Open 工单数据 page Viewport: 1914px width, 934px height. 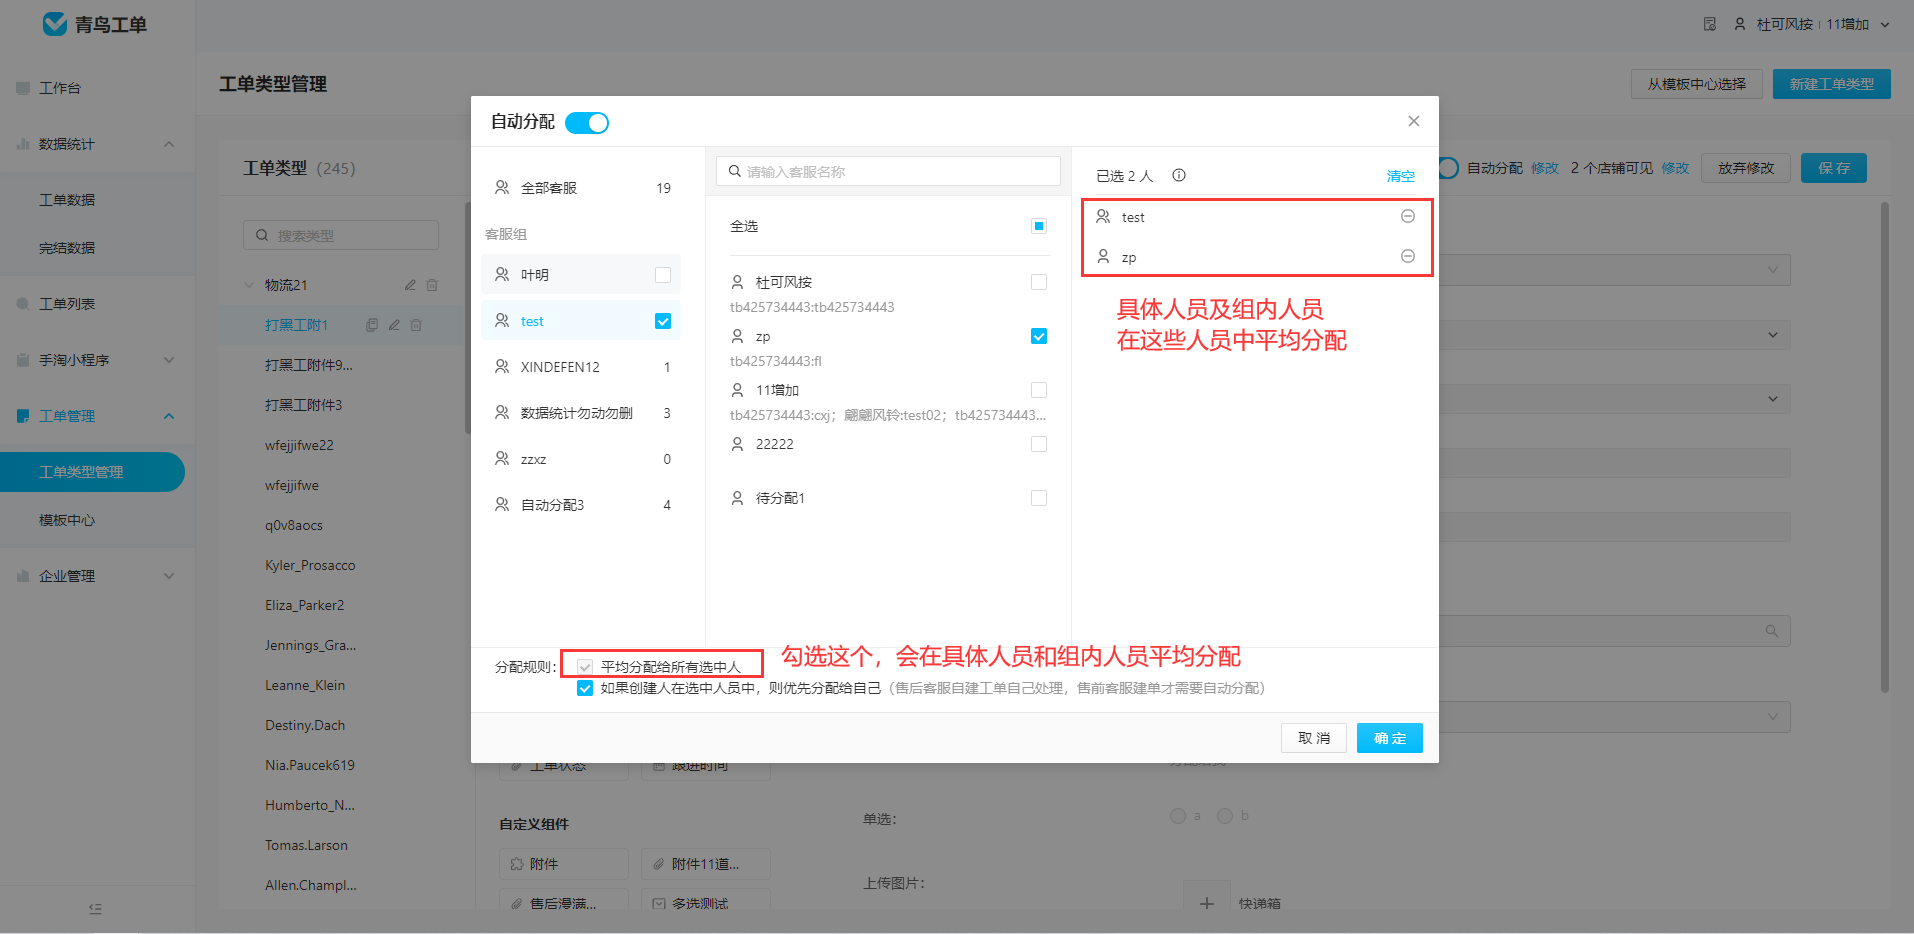67,200
